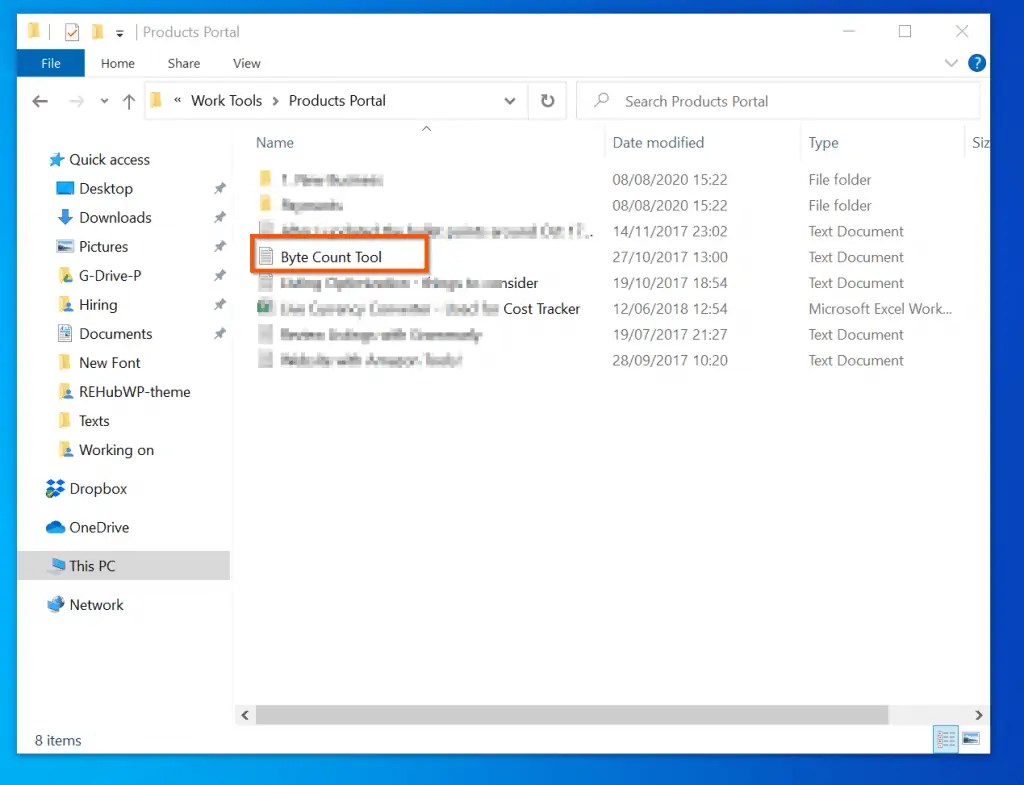Toggle Details view in the status bar

point(945,739)
